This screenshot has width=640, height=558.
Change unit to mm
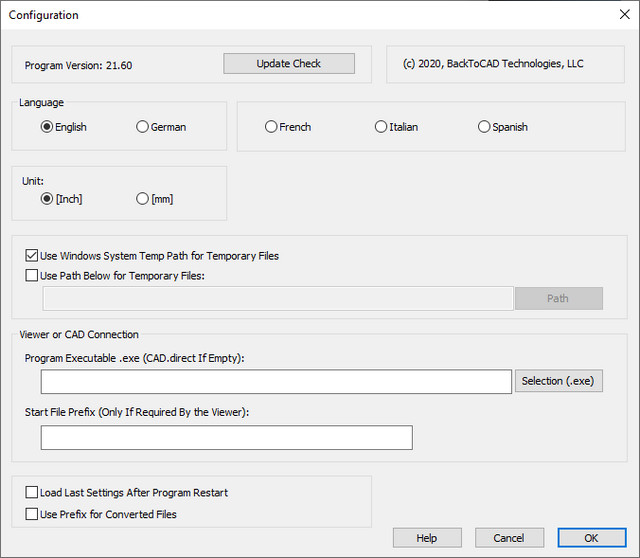143,199
